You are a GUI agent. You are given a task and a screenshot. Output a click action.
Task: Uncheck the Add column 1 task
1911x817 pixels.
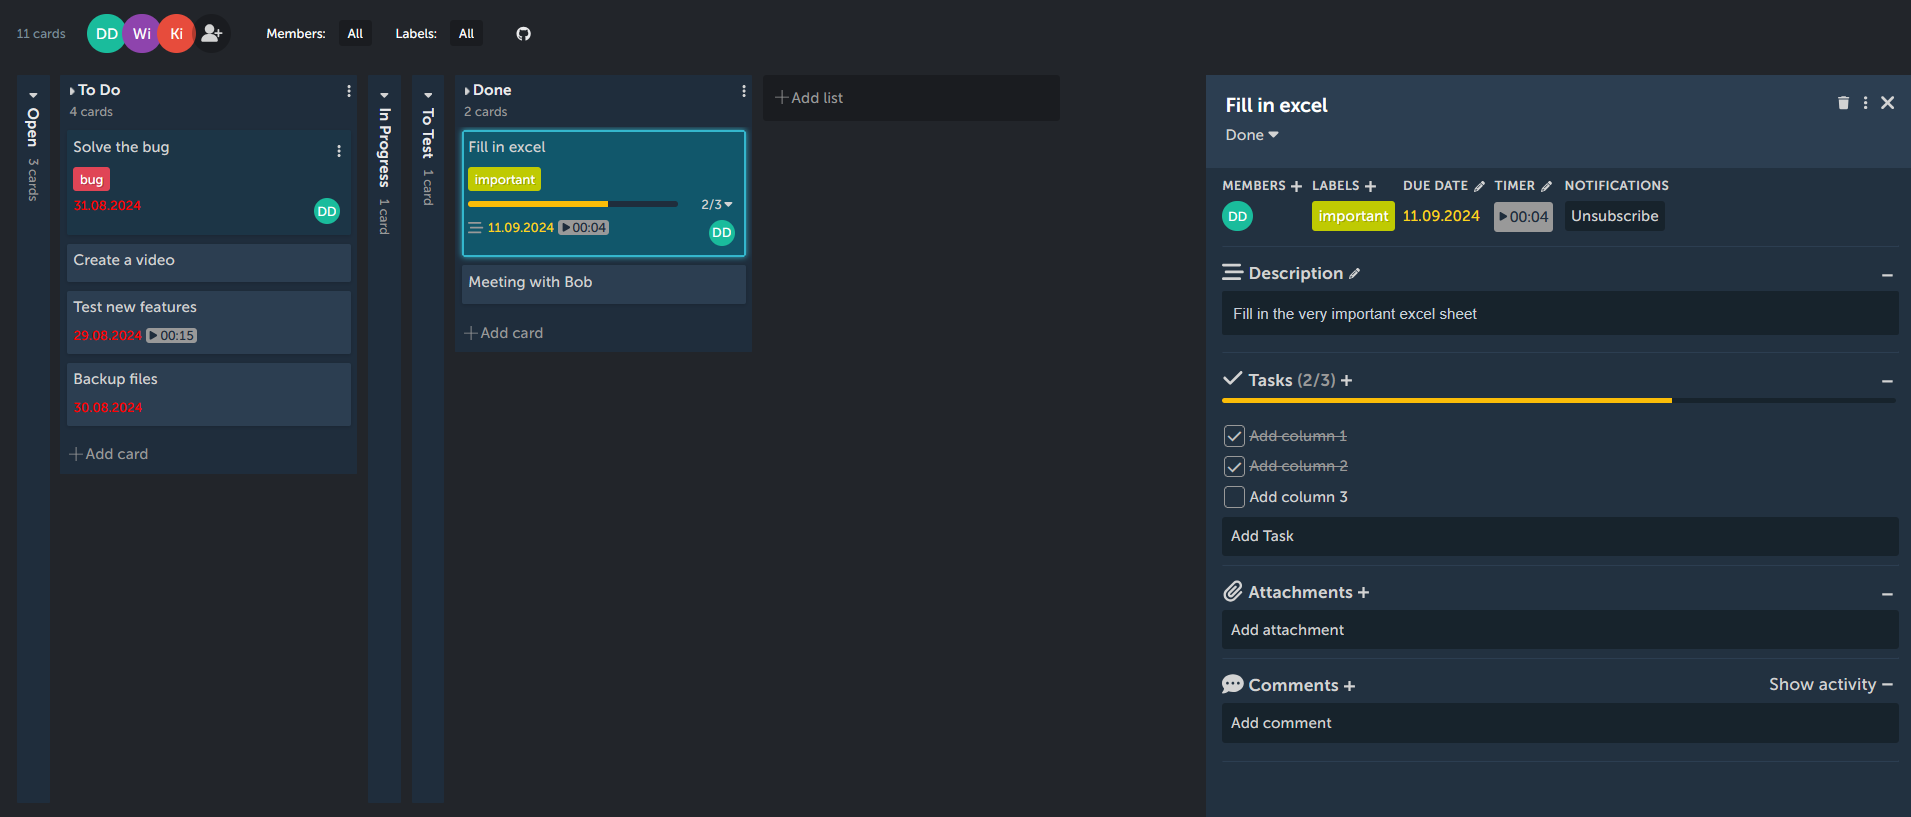(x=1234, y=436)
